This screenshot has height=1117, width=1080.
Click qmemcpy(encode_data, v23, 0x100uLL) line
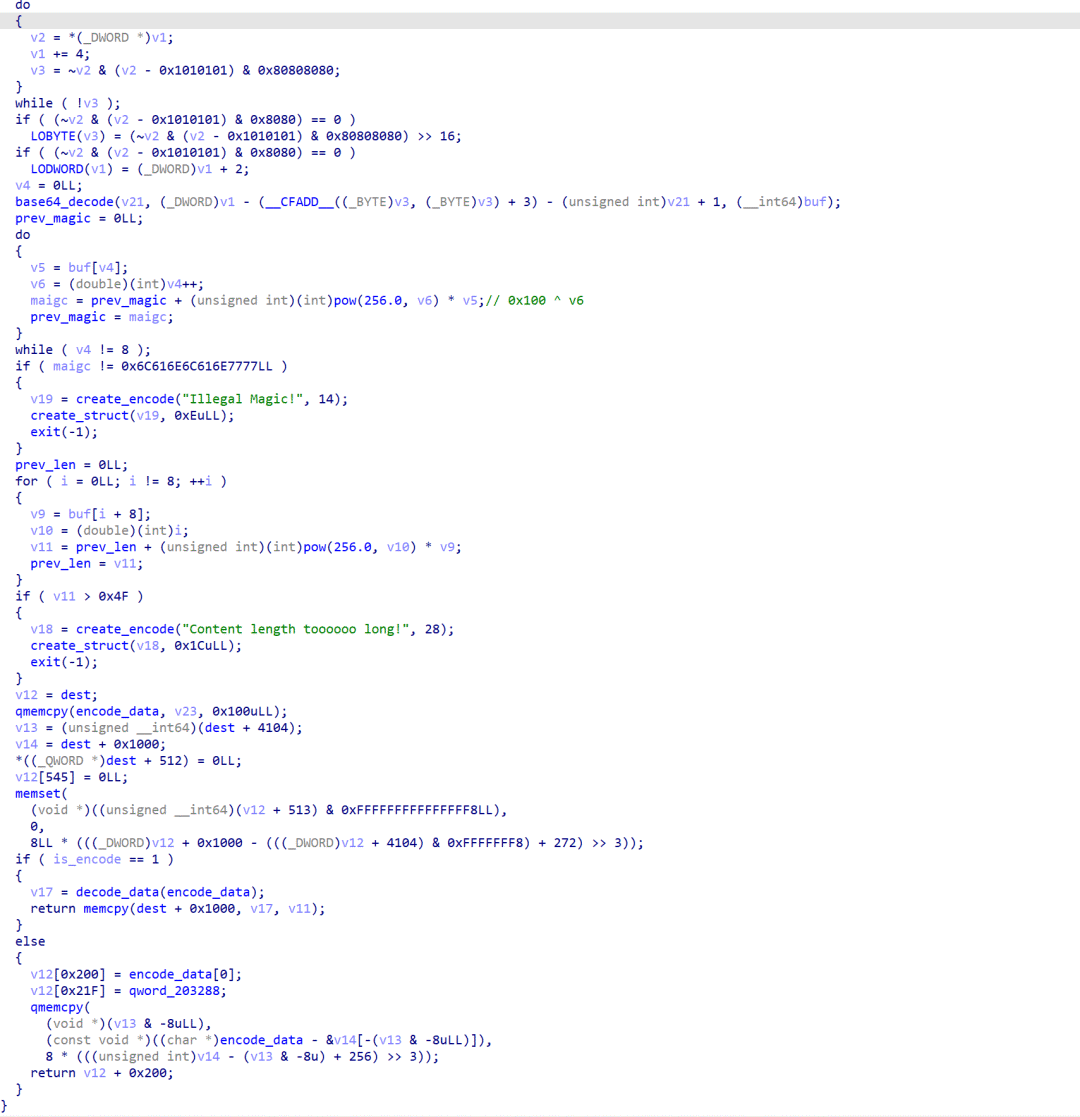coord(152,711)
